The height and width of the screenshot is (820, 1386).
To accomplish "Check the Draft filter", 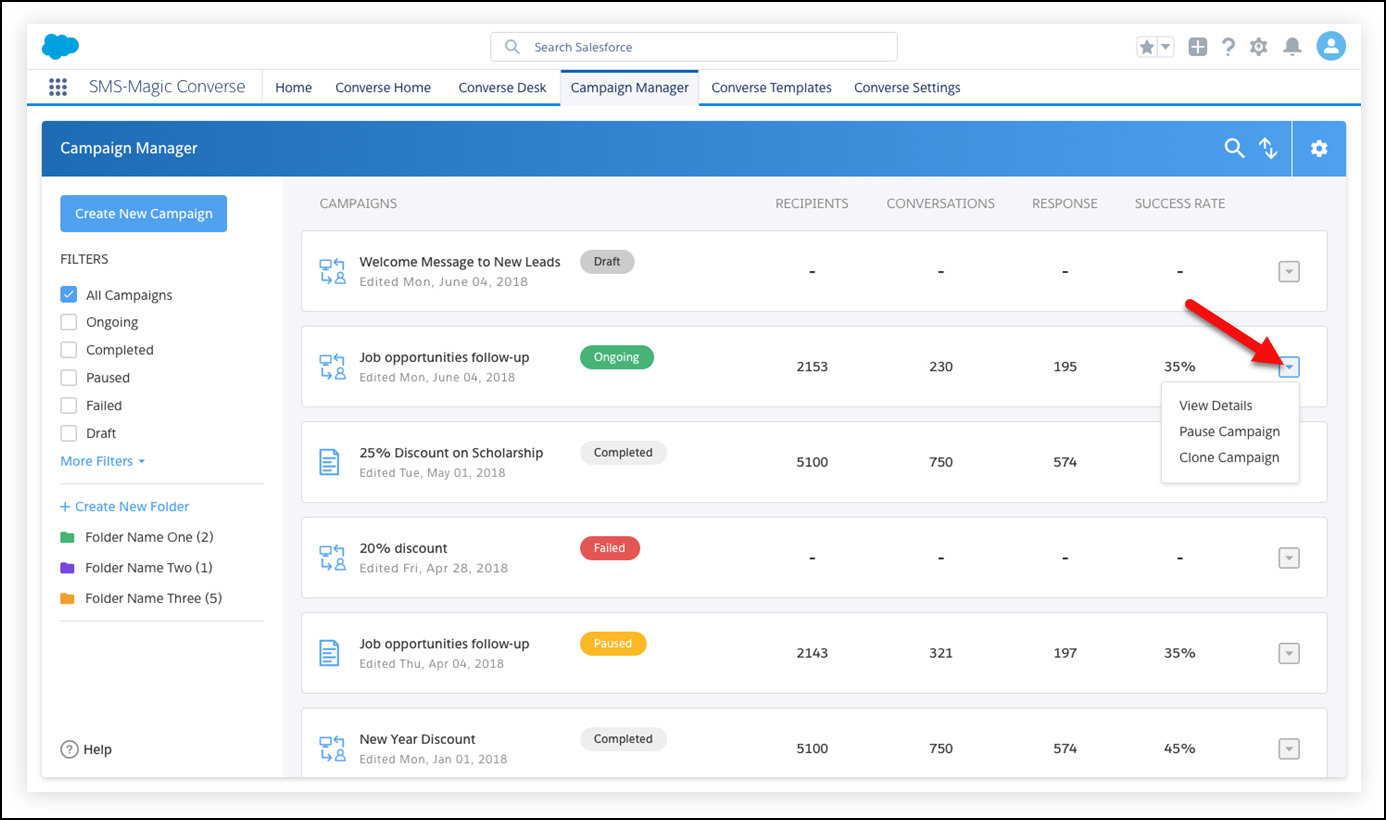I will (69, 433).
